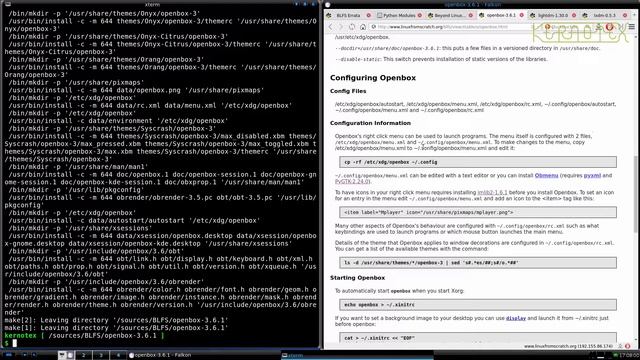Click the Starting Openbox heading
This screenshot has height=360, width=640.
[357, 278]
